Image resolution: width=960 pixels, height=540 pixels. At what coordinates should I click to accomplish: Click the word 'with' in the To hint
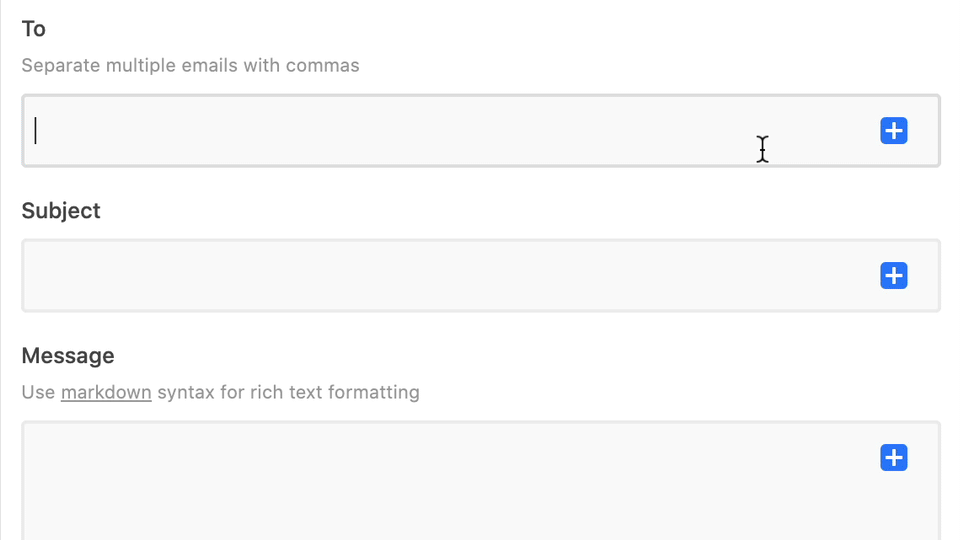point(261,66)
